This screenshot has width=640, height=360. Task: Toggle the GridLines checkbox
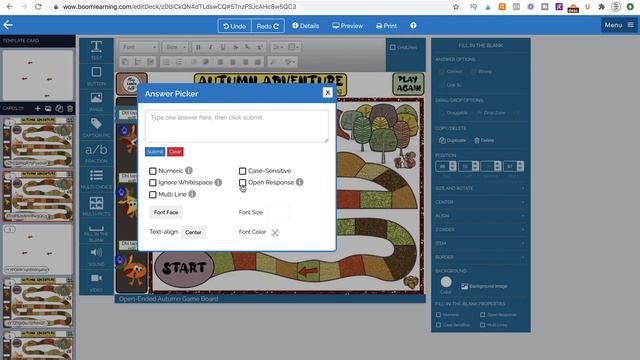393,47
